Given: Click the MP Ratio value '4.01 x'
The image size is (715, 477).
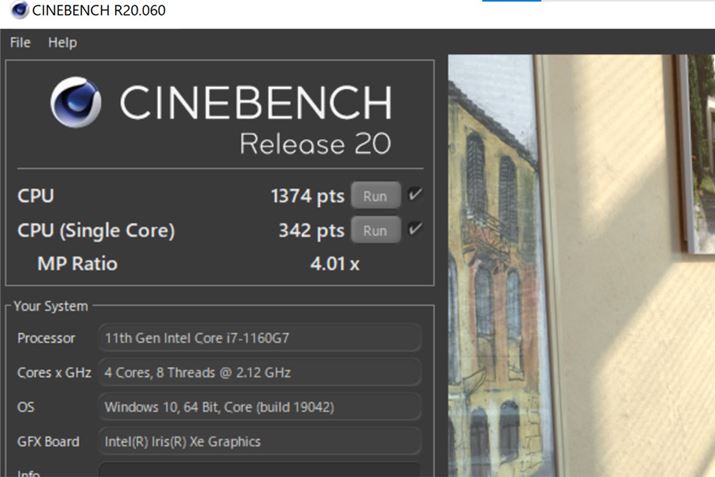Looking at the screenshot, I should point(335,264).
